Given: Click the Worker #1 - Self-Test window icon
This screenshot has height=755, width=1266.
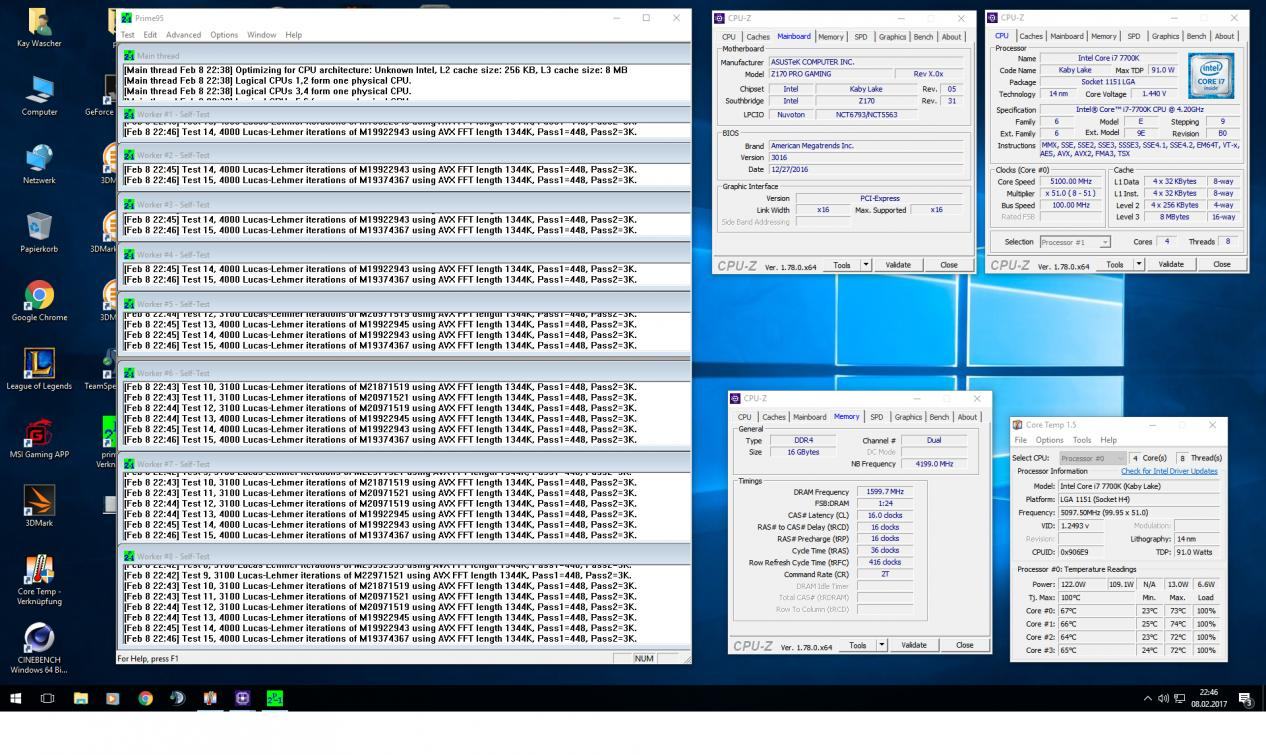Looking at the screenshot, I should (129, 114).
